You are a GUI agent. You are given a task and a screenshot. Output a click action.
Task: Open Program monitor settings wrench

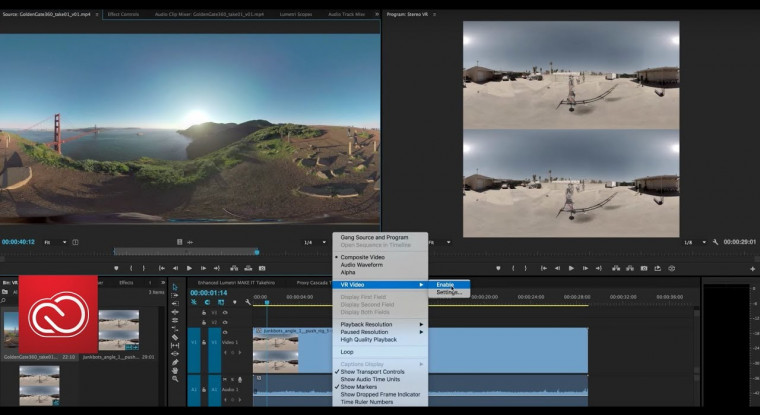(715, 242)
